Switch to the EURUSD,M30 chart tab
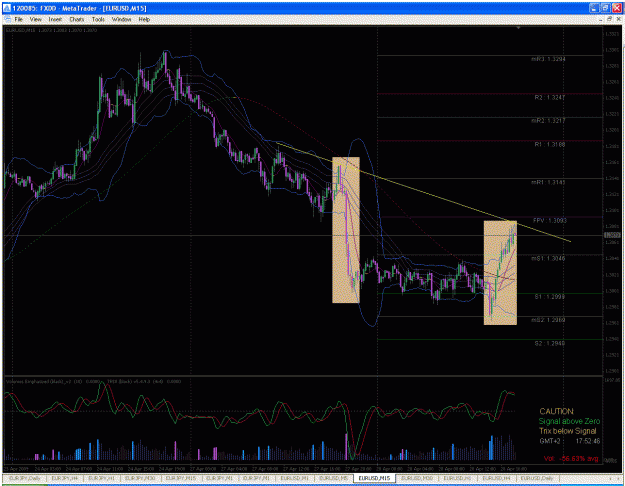The height and width of the screenshot is (486, 625). [x=417, y=478]
